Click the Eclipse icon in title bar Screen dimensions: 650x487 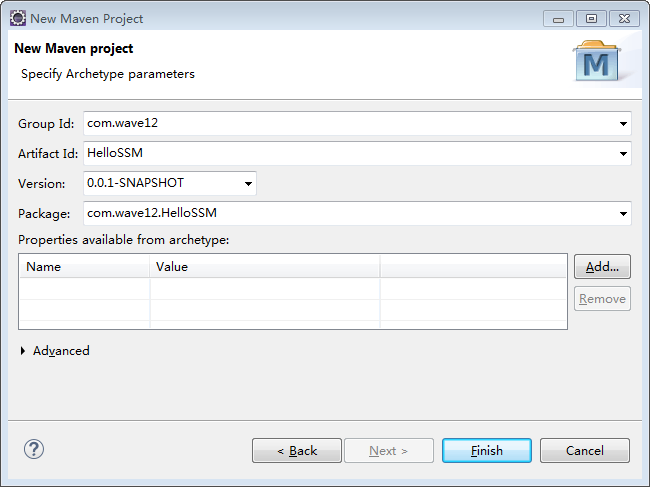click(17, 18)
